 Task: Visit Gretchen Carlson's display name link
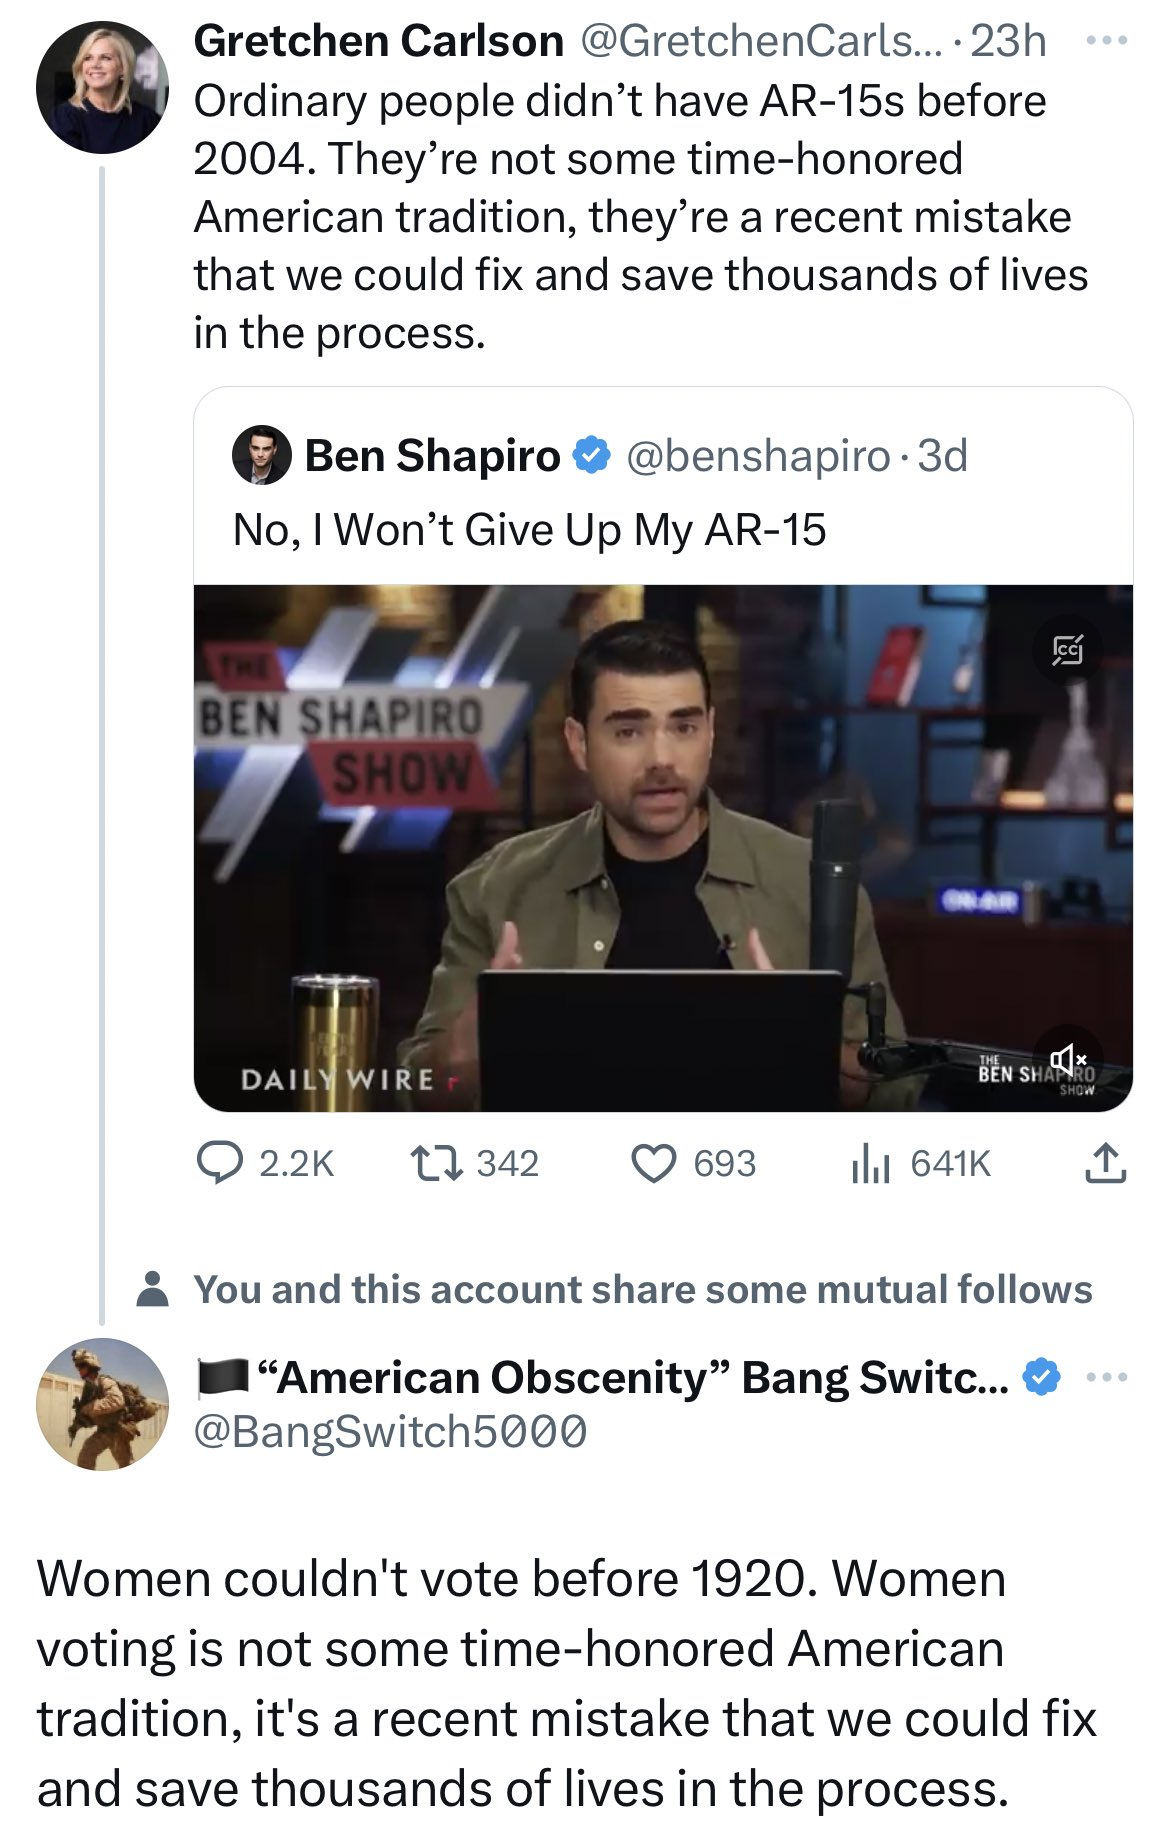[x=378, y=42]
